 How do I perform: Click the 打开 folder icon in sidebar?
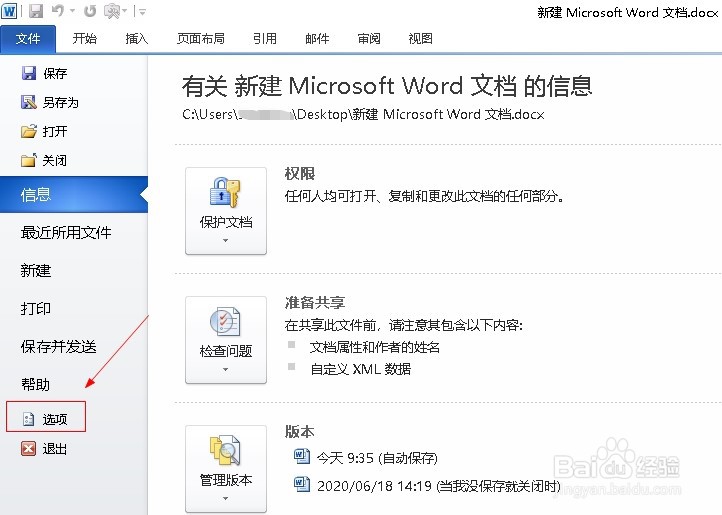click(x=29, y=131)
